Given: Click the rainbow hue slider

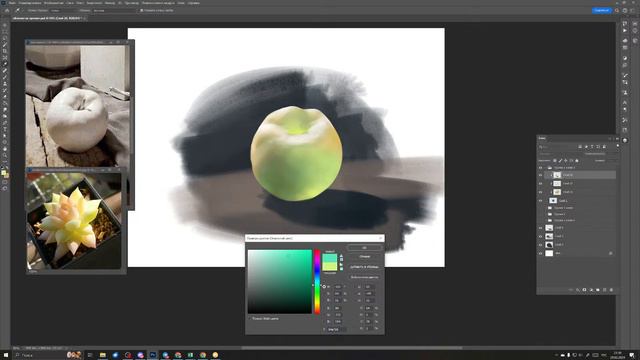Looking at the screenshot, I should (317, 282).
